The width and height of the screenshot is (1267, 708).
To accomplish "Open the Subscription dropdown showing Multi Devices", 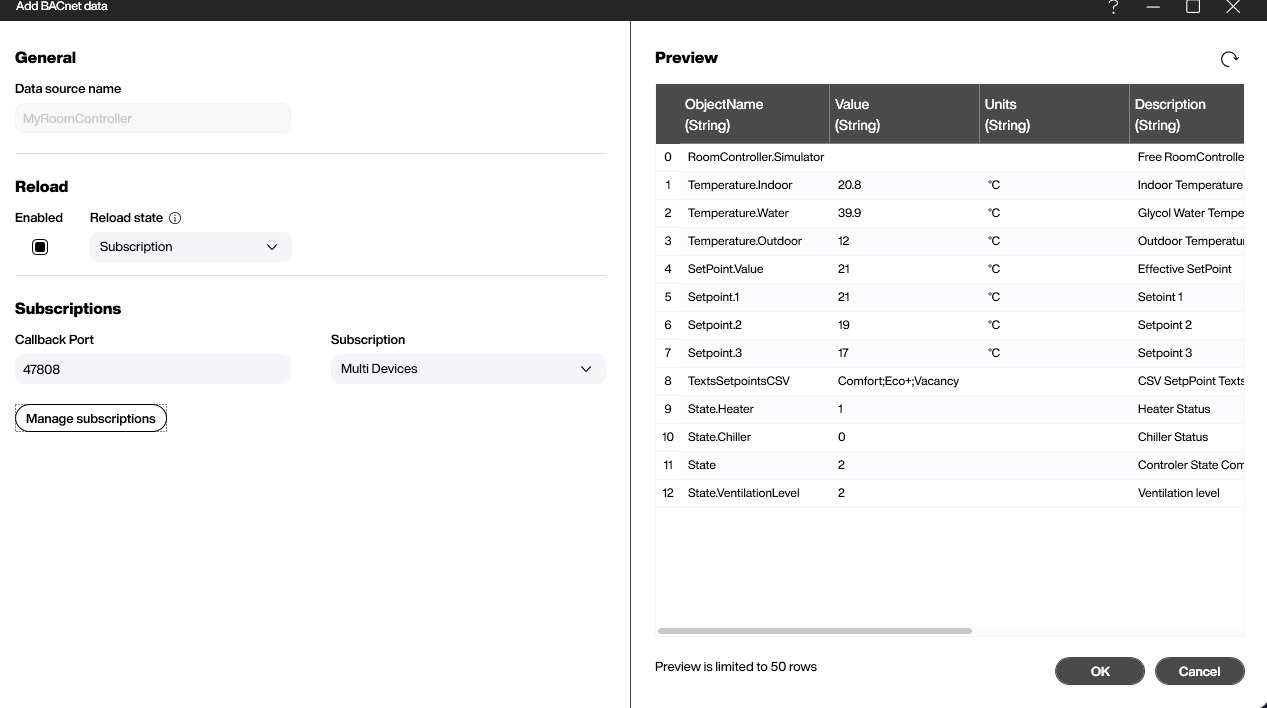I will 467,368.
